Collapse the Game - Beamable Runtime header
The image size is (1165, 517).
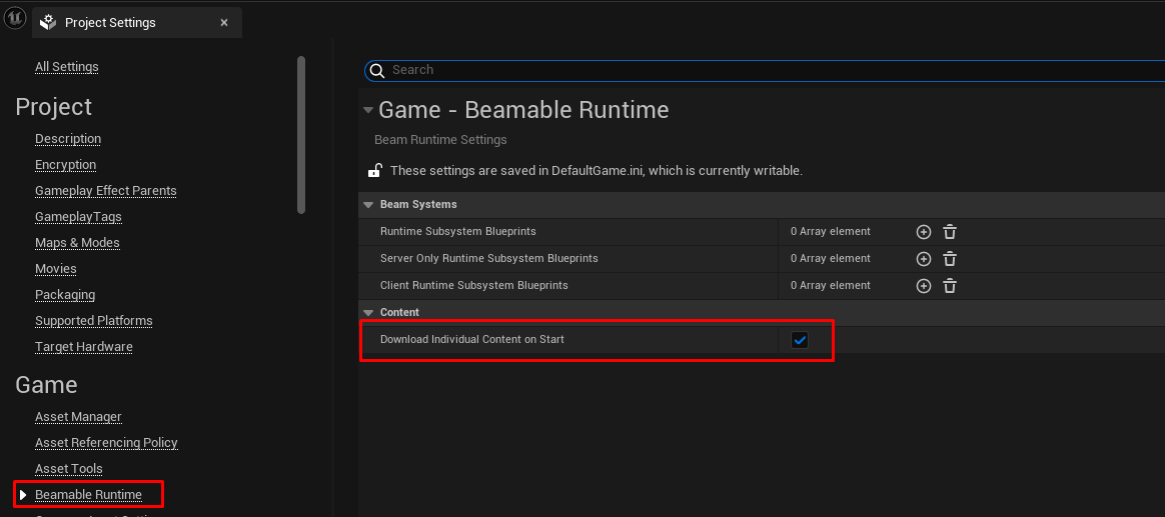coord(368,110)
